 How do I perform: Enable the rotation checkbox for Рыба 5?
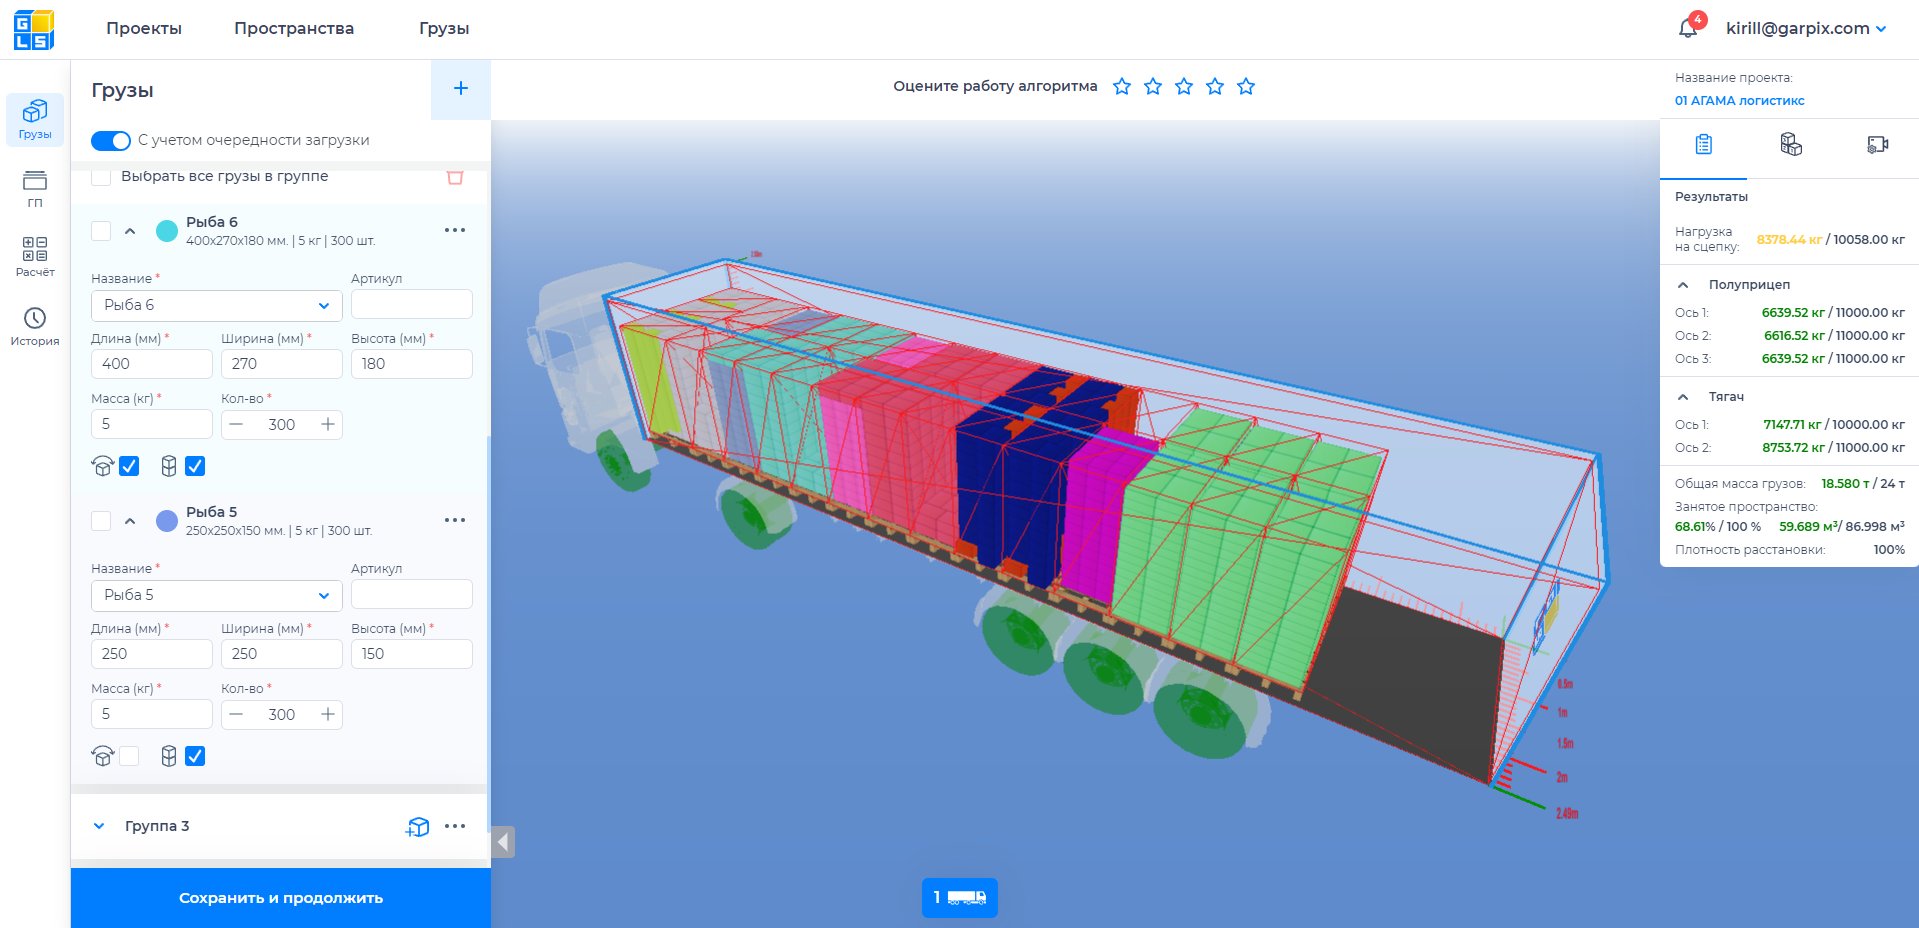point(129,757)
